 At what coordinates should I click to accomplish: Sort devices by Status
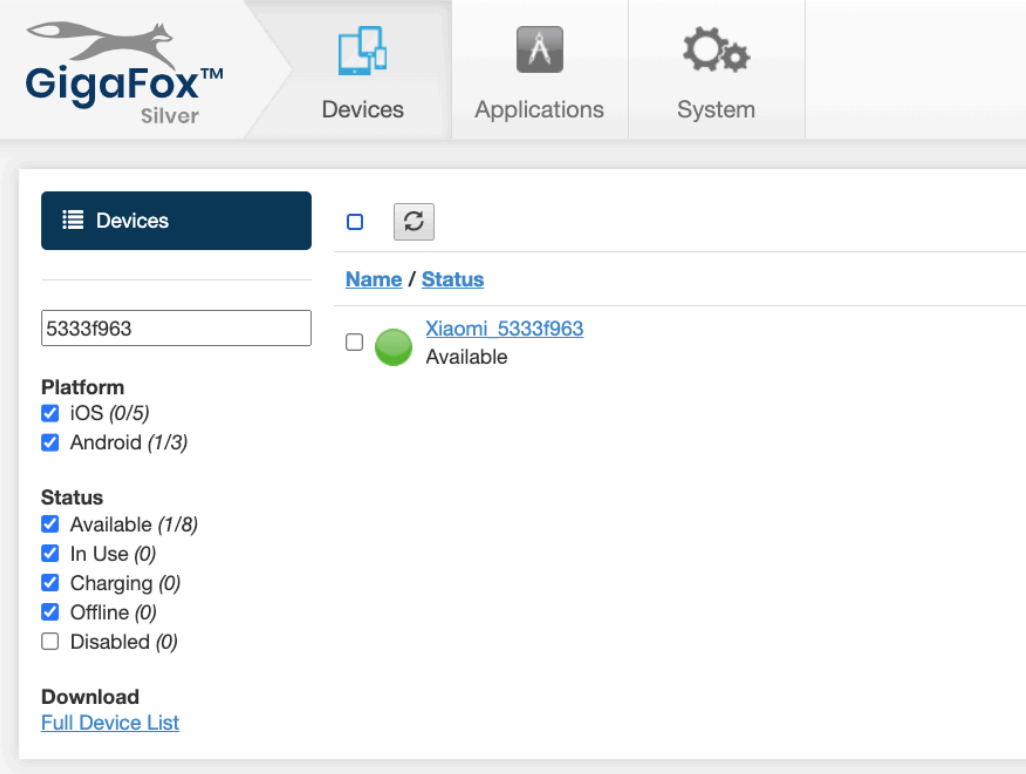pyautogui.click(x=453, y=279)
